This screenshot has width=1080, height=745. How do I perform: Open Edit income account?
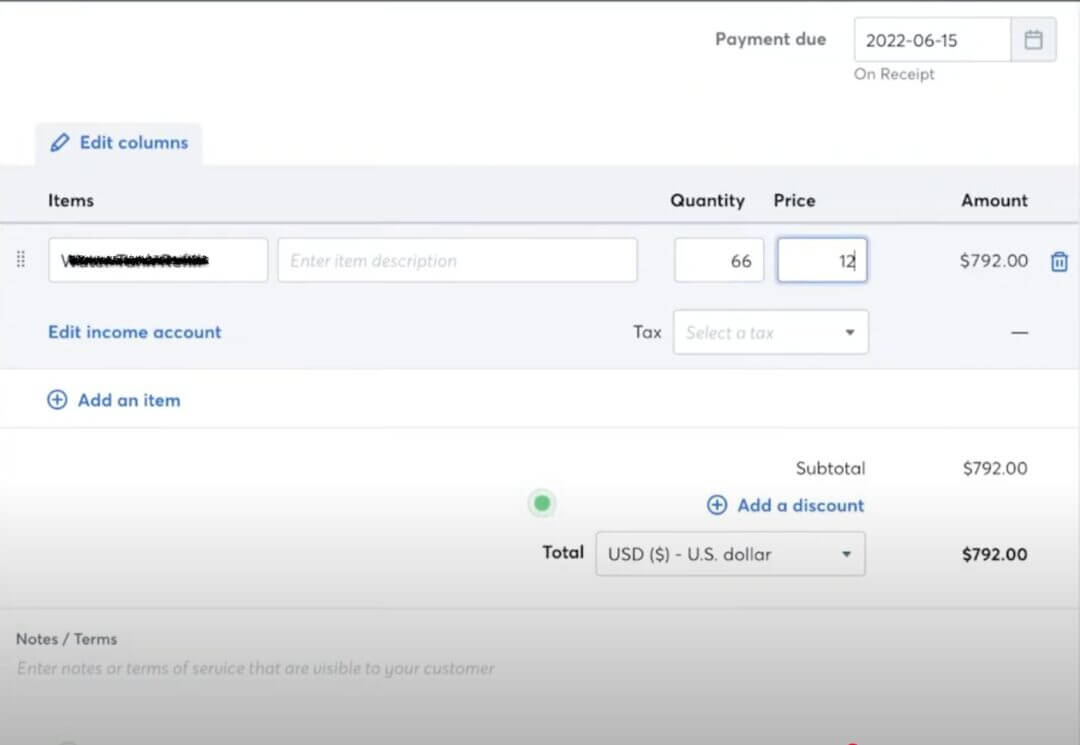(x=134, y=332)
